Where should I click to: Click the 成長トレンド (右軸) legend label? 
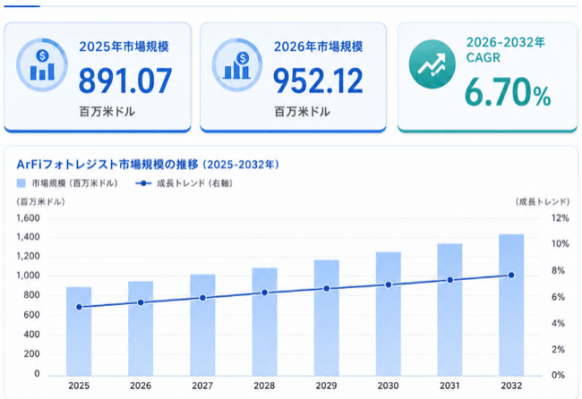coord(195,183)
